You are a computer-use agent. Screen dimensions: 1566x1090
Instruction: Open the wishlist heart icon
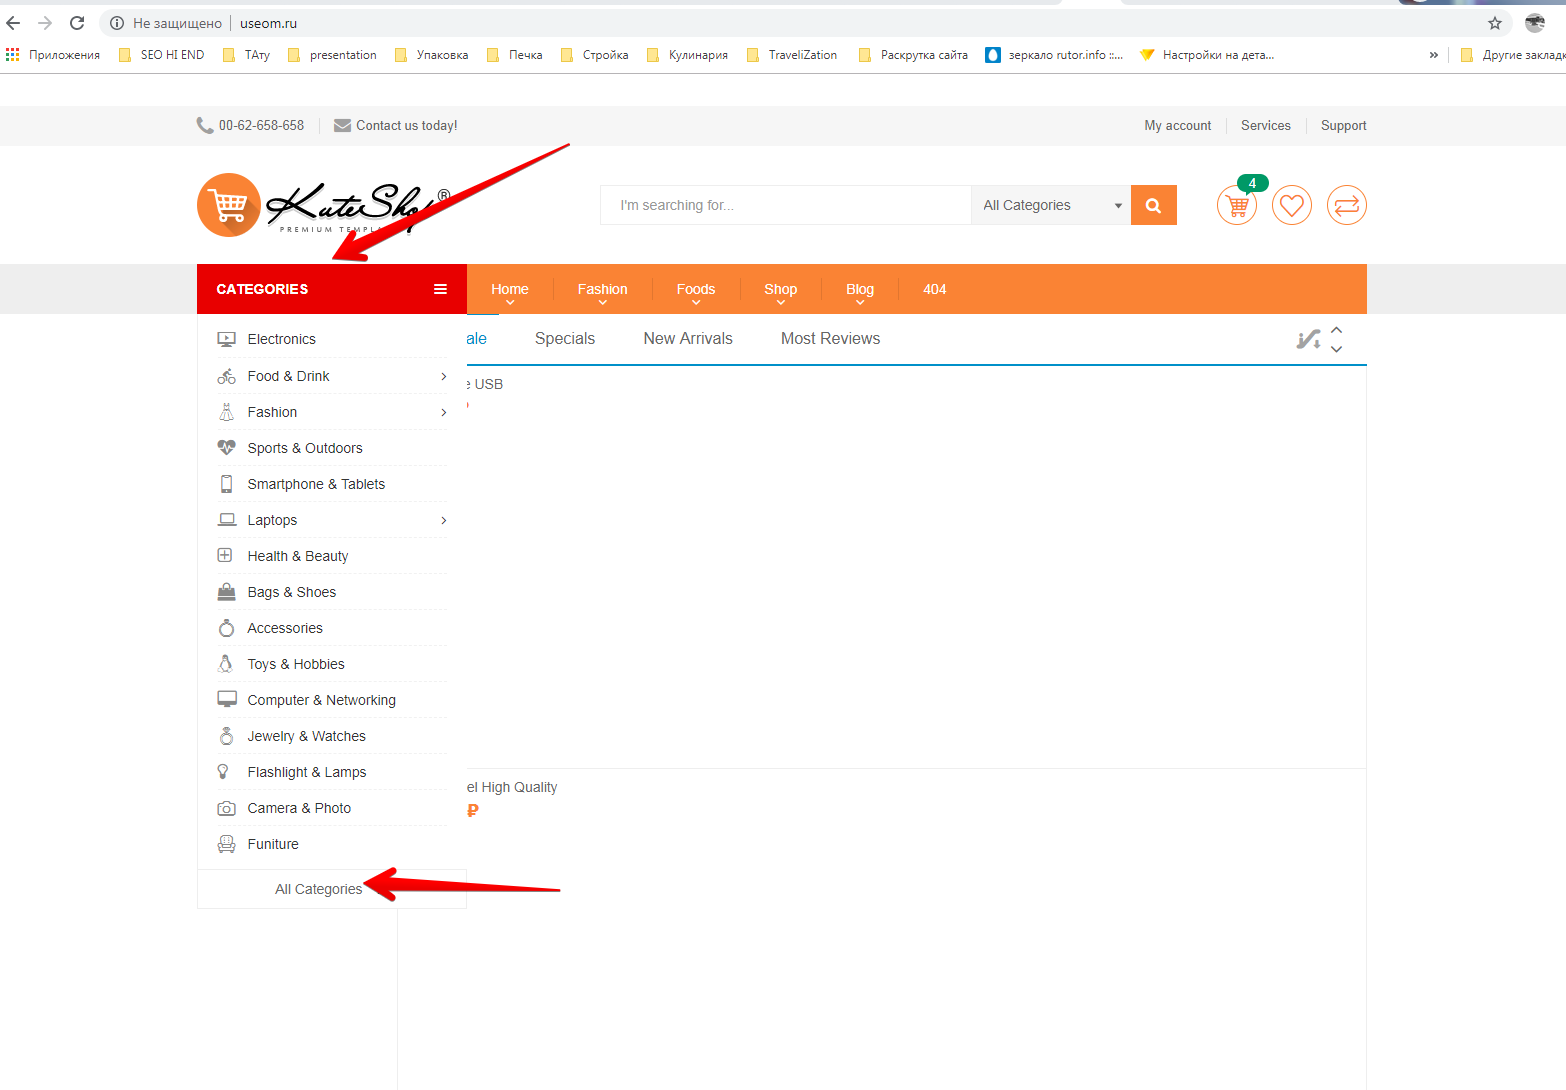tap(1292, 205)
